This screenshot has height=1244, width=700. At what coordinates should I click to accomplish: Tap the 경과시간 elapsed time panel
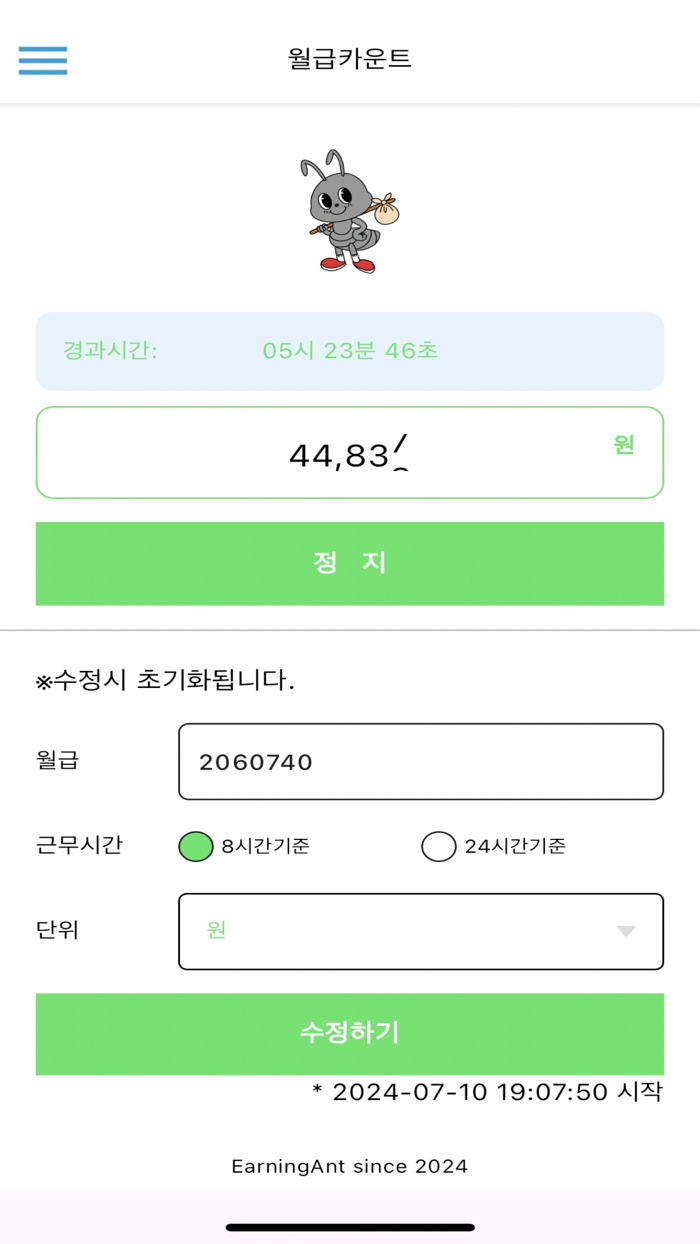(x=350, y=352)
